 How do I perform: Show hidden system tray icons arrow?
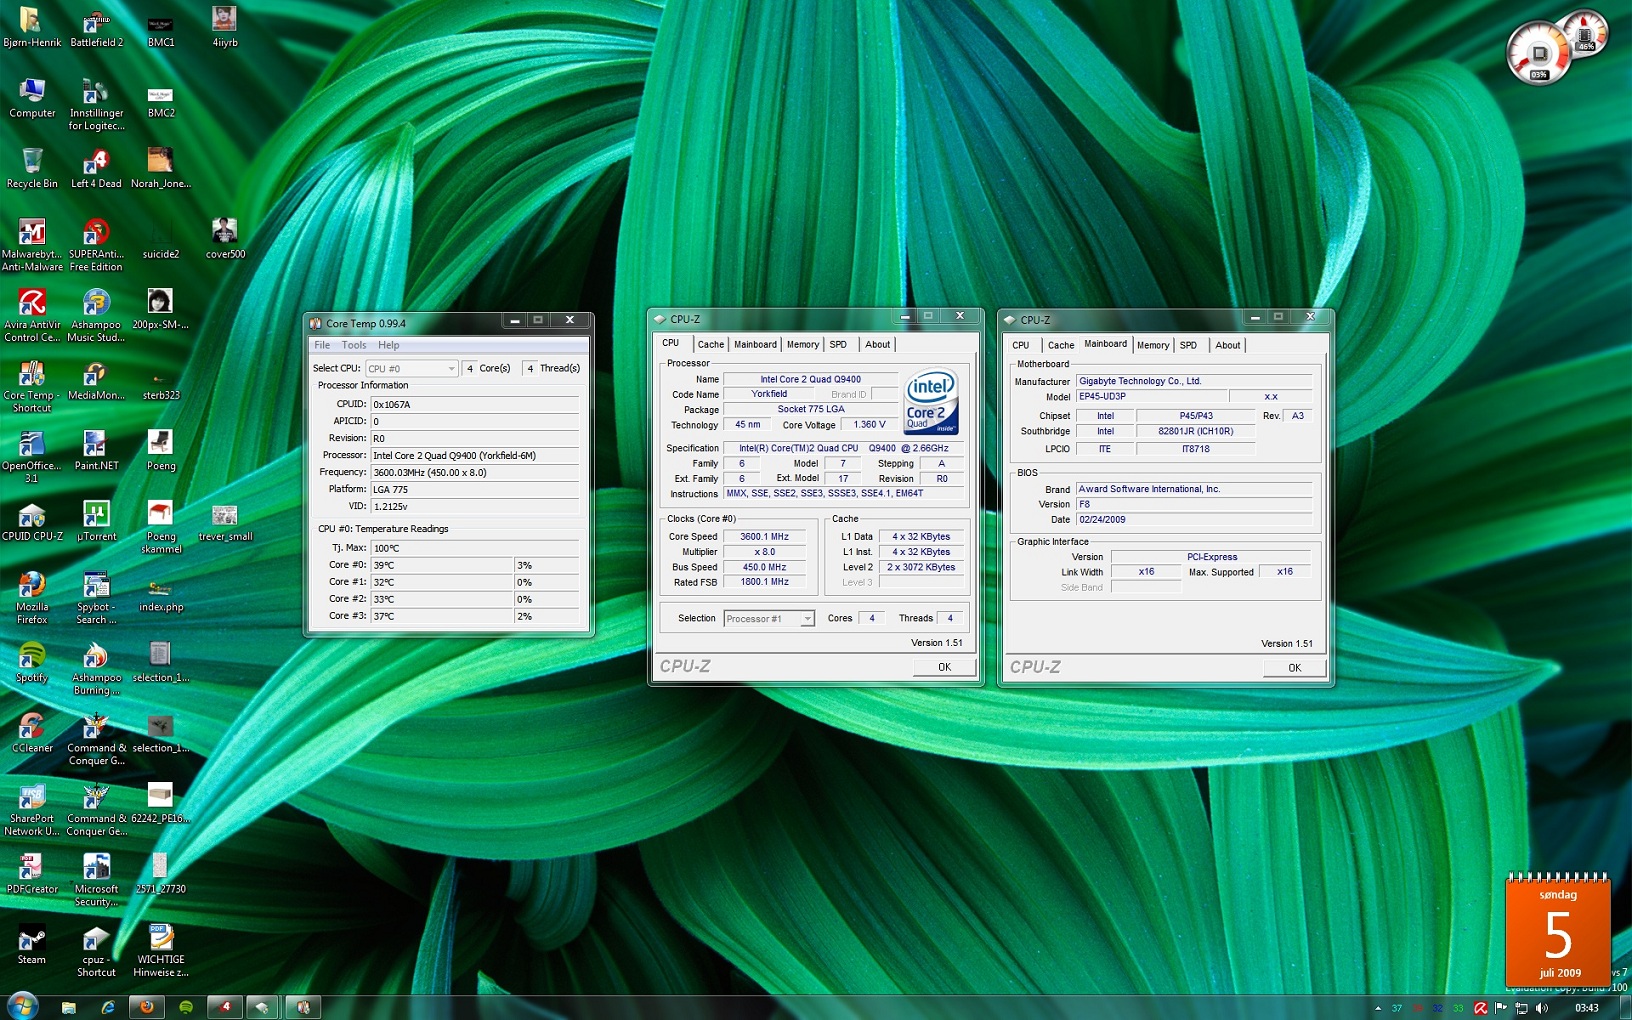coord(1378,1008)
